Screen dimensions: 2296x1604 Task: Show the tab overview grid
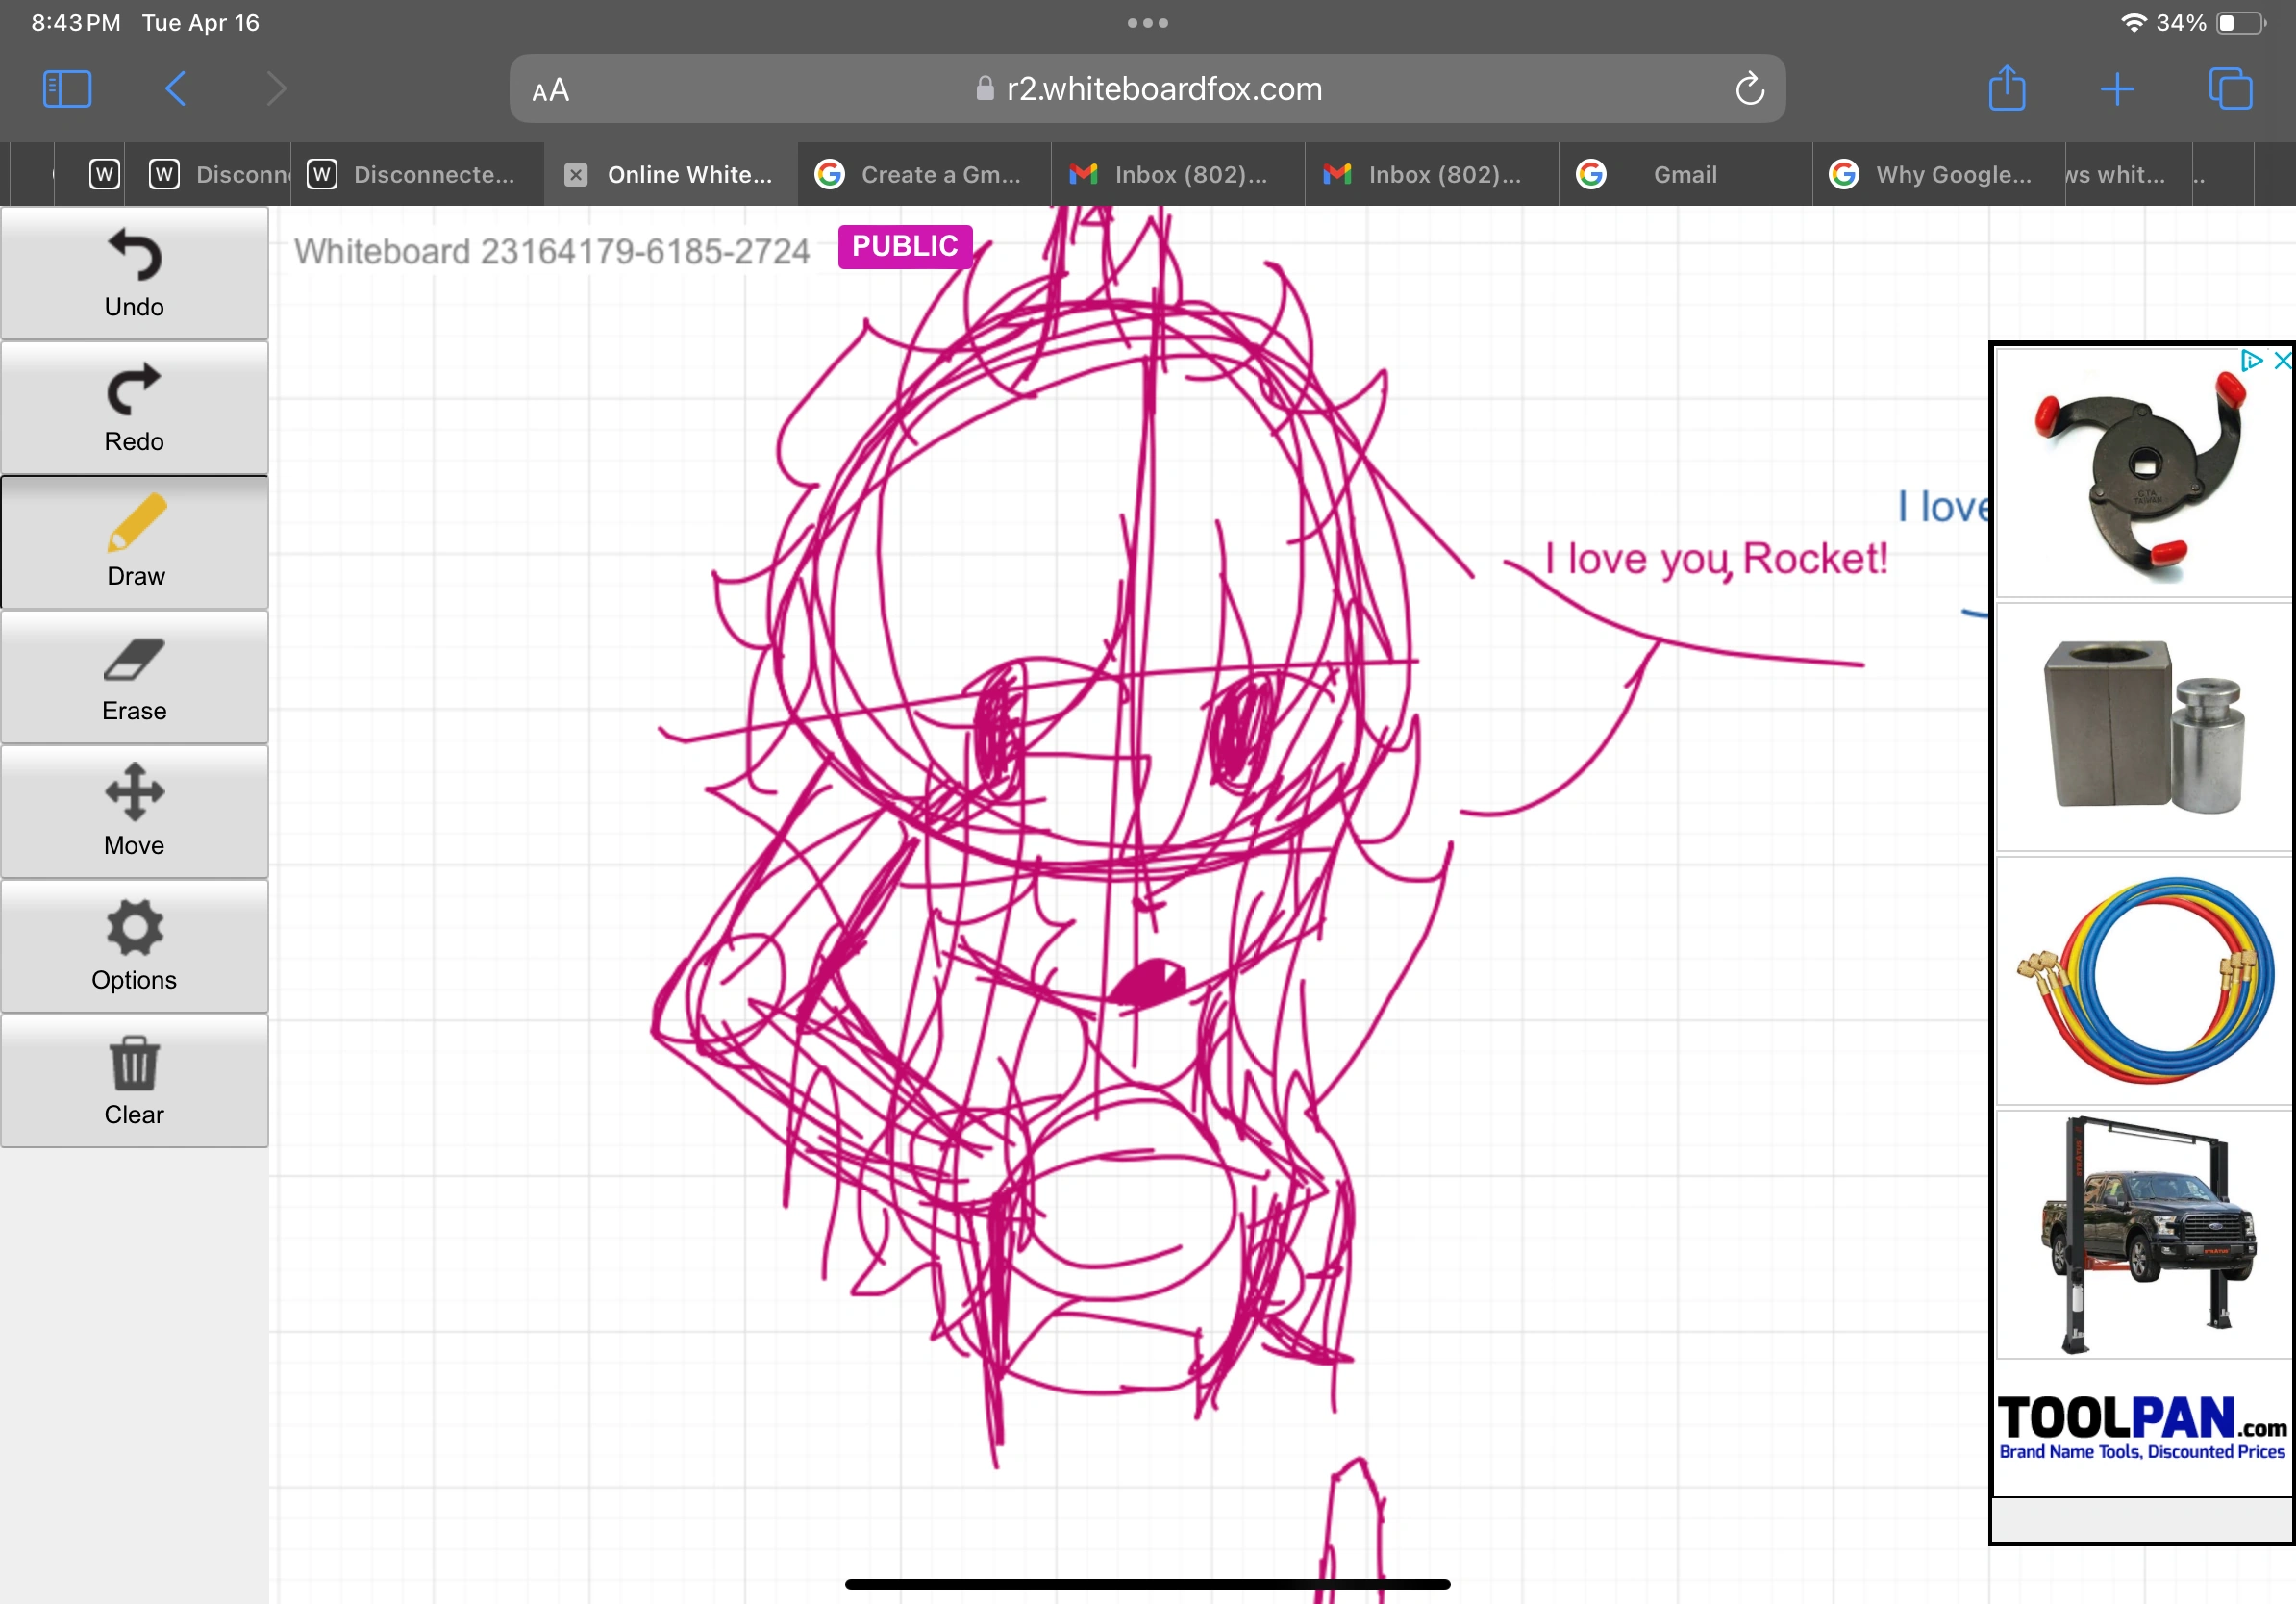pyautogui.click(x=2228, y=89)
